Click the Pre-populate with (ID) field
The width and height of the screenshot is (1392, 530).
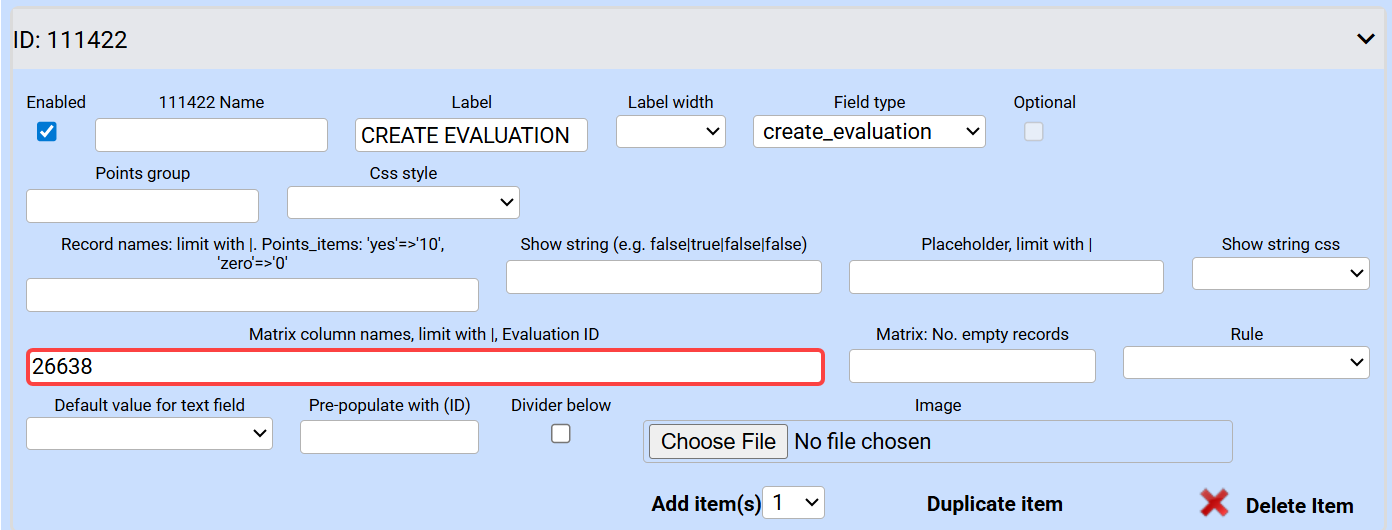point(389,437)
